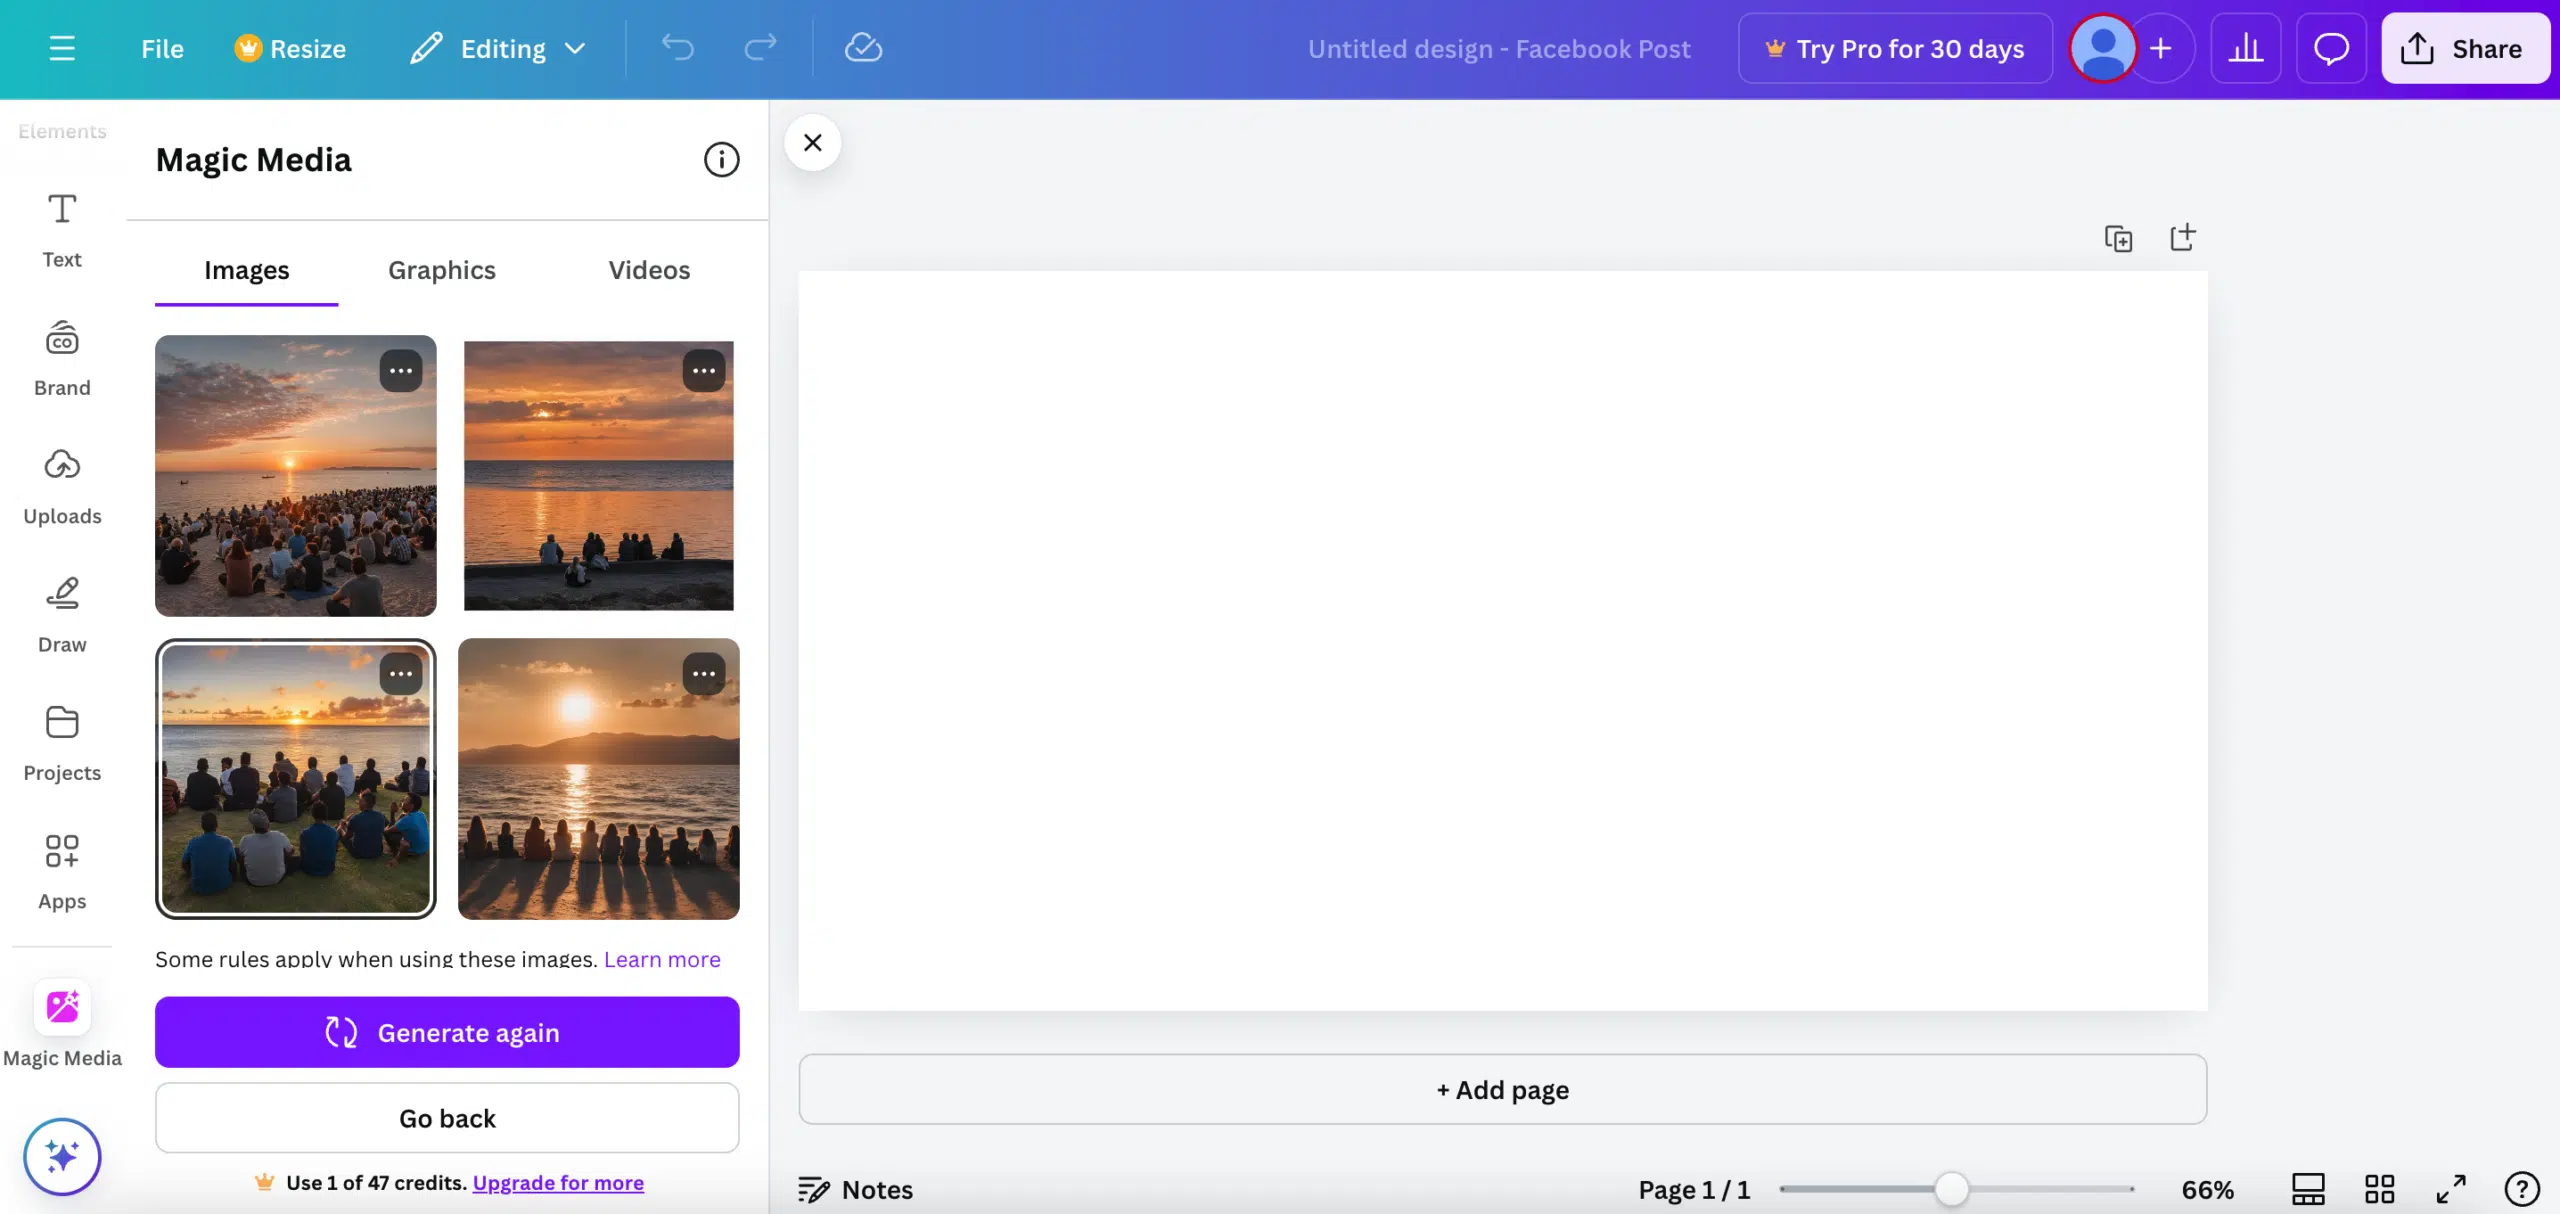Viewport: 2560px width, 1214px height.
Task: Click the + Add page button
Action: coord(1502,1089)
